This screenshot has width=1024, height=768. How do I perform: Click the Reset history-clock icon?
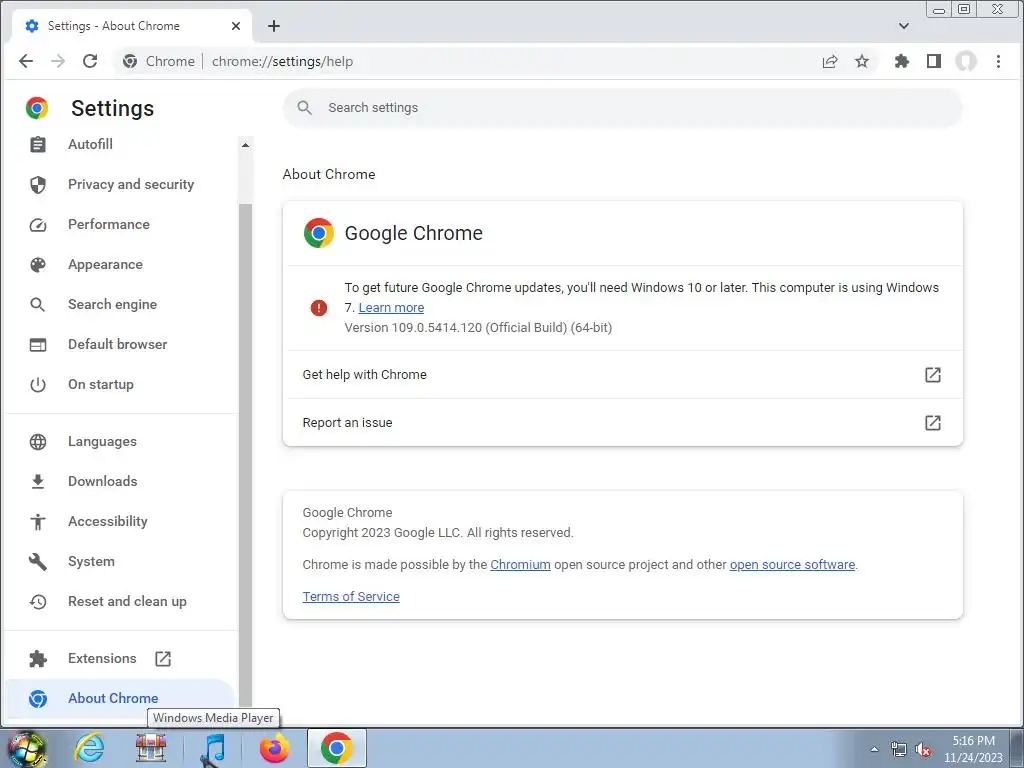coord(38,601)
